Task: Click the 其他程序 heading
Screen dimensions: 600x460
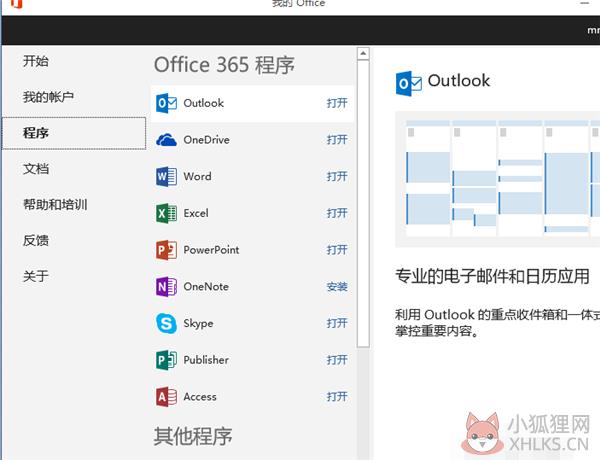Action: [193, 436]
